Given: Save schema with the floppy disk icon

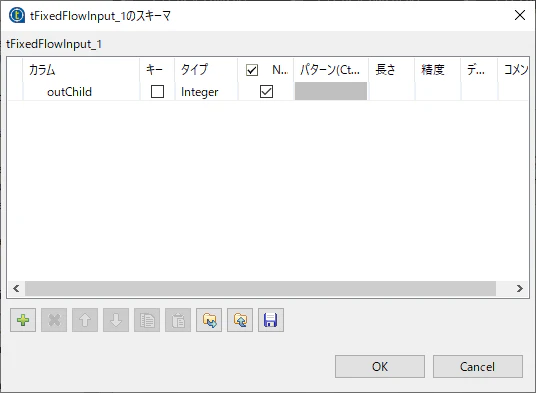Looking at the screenshot, I should 271,320.
